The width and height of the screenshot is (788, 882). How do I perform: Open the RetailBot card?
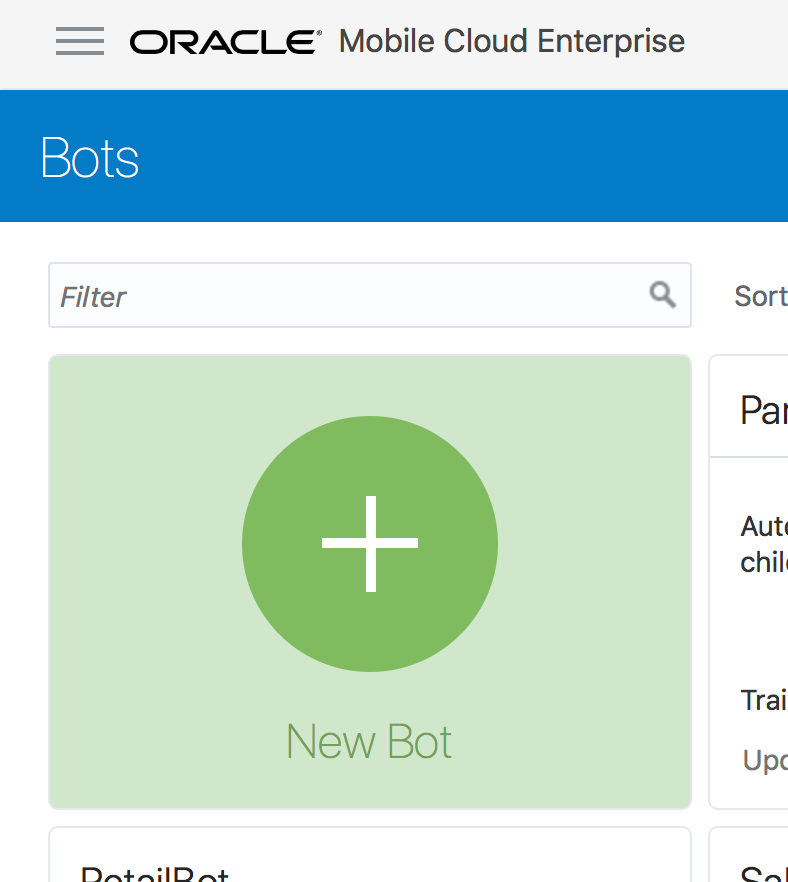370,854
